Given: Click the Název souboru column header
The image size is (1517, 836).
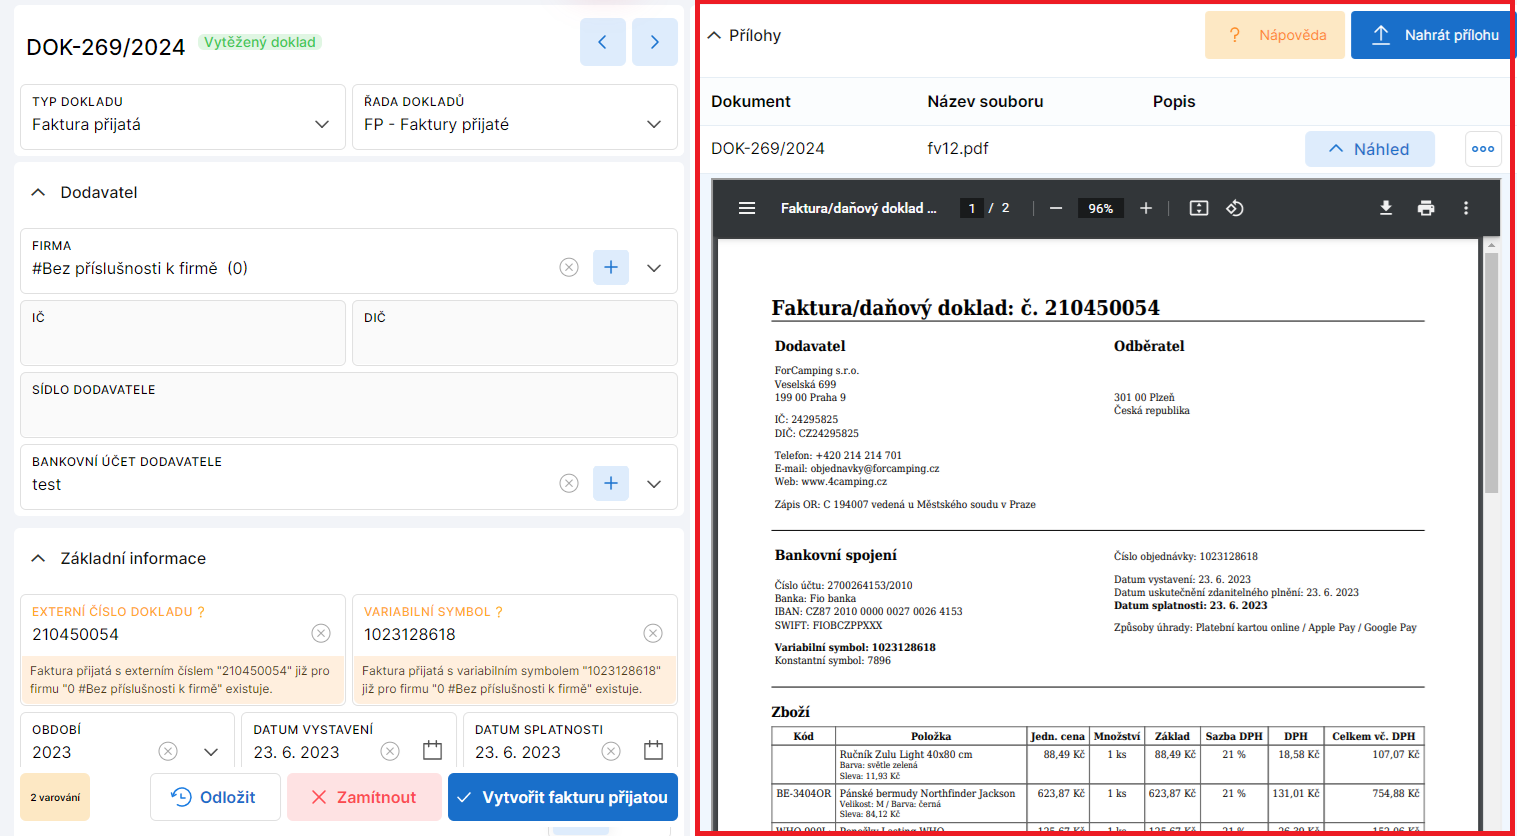Looking at the screenshot, I should (985, 101).
